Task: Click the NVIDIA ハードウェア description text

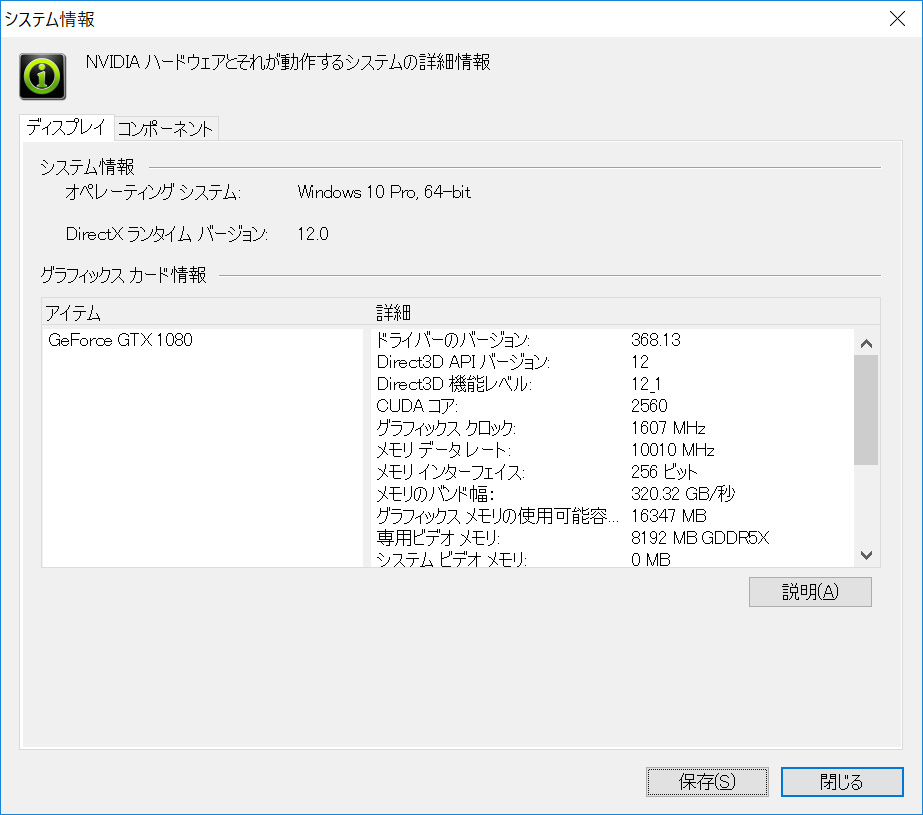Action: pyautogui.click(x=288, y=62)
